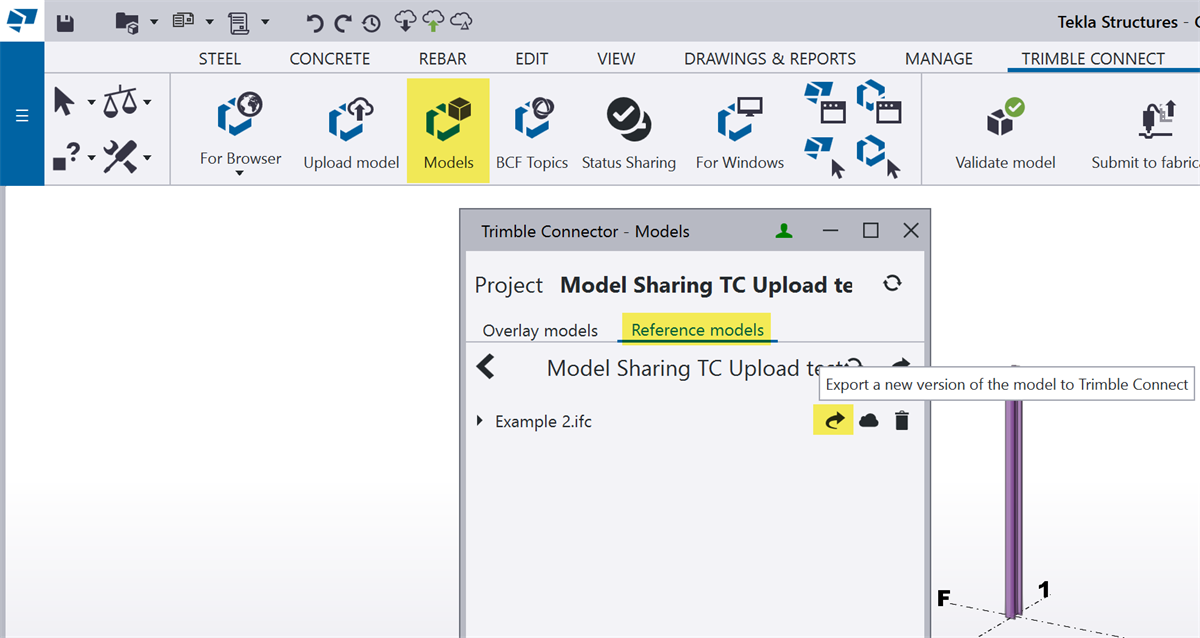The width and height of the screenshot is (1200, 638).
Task: Expand the drawings list dropdown arrow
Action: coord(209,22)
